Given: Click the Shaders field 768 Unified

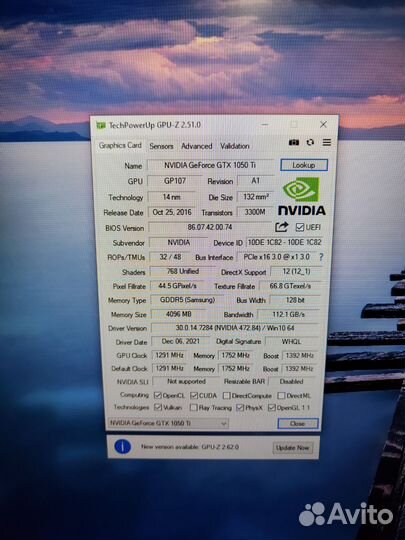Looking at the screenshot, I should pyautogui.click(x=183, y=271).
